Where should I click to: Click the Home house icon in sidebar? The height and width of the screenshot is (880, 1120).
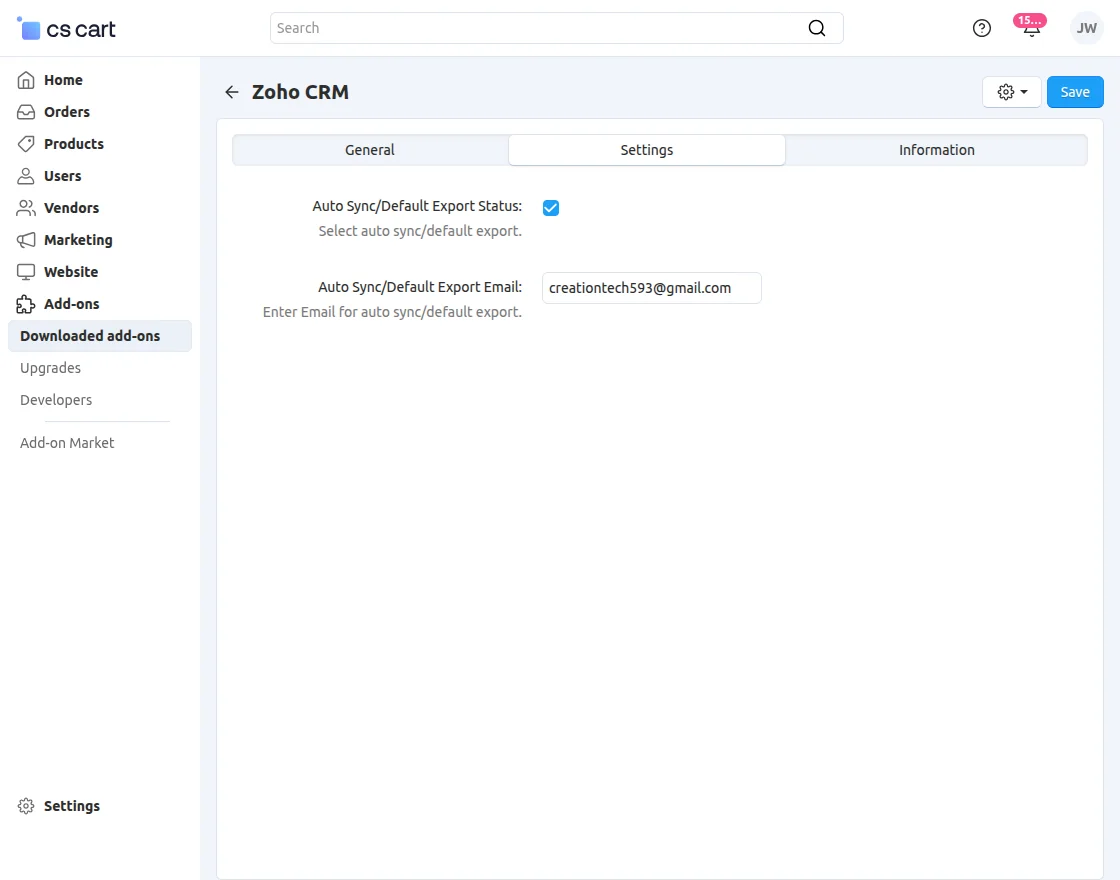(26, 80)
